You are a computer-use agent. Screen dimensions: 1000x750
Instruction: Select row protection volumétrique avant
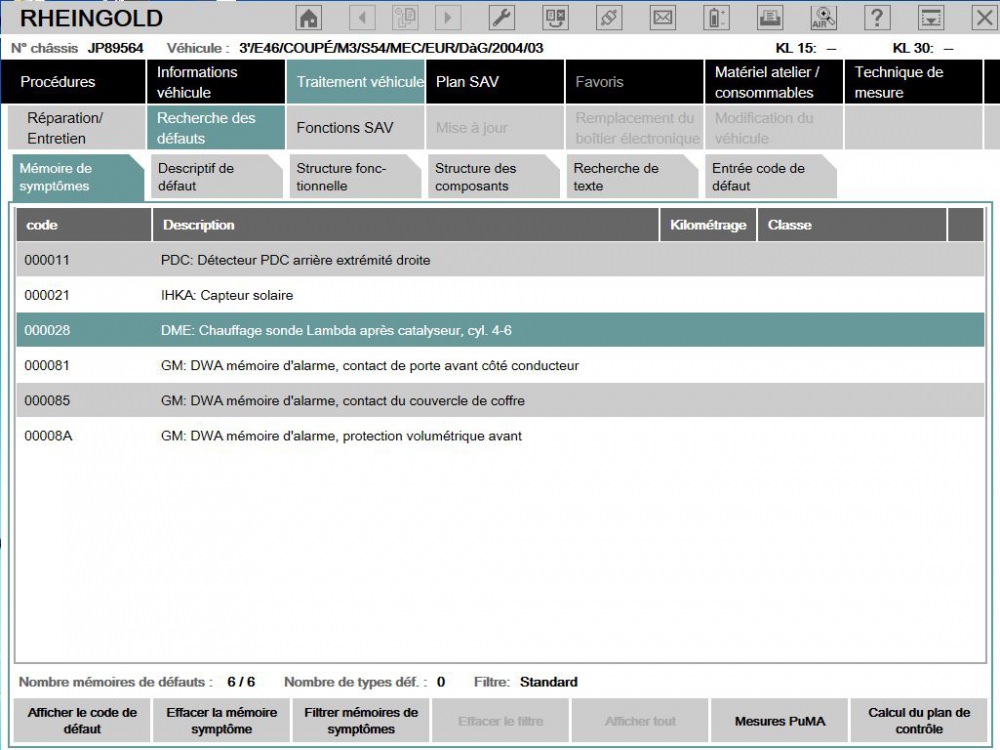click(501, 436)
